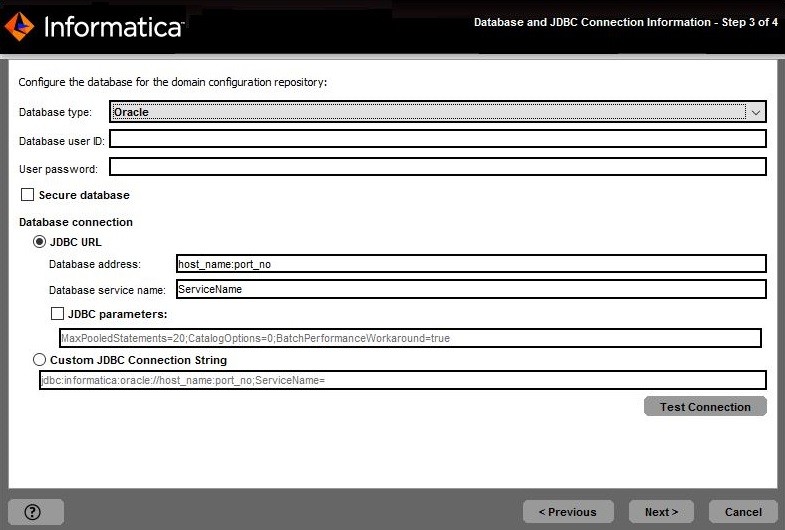Click the 'Database address:' label

(95, 264)
